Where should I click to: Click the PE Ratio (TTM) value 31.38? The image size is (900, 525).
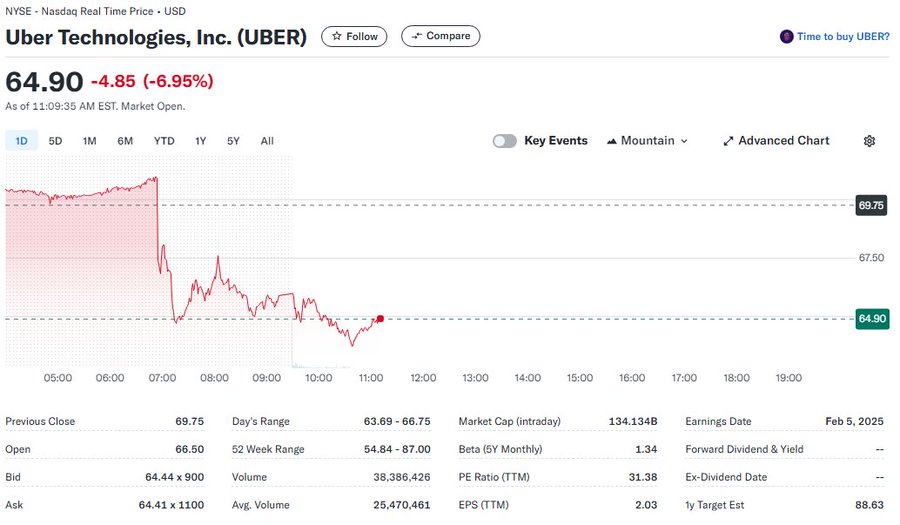tap(643, 477)
